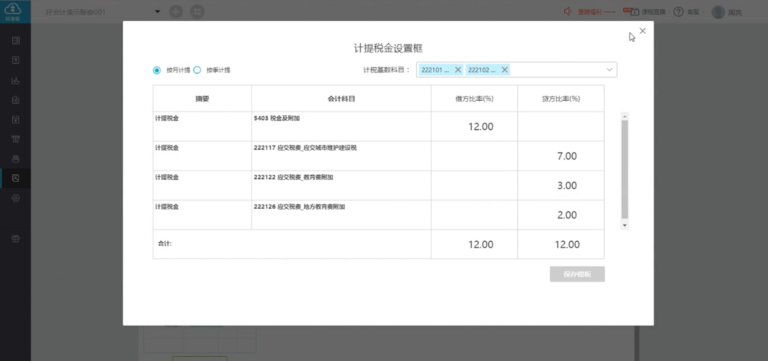768x361 pixels.
Task: Click the 222122 应交税费_教育费附加 cell
Action: [x=341, y=185]
